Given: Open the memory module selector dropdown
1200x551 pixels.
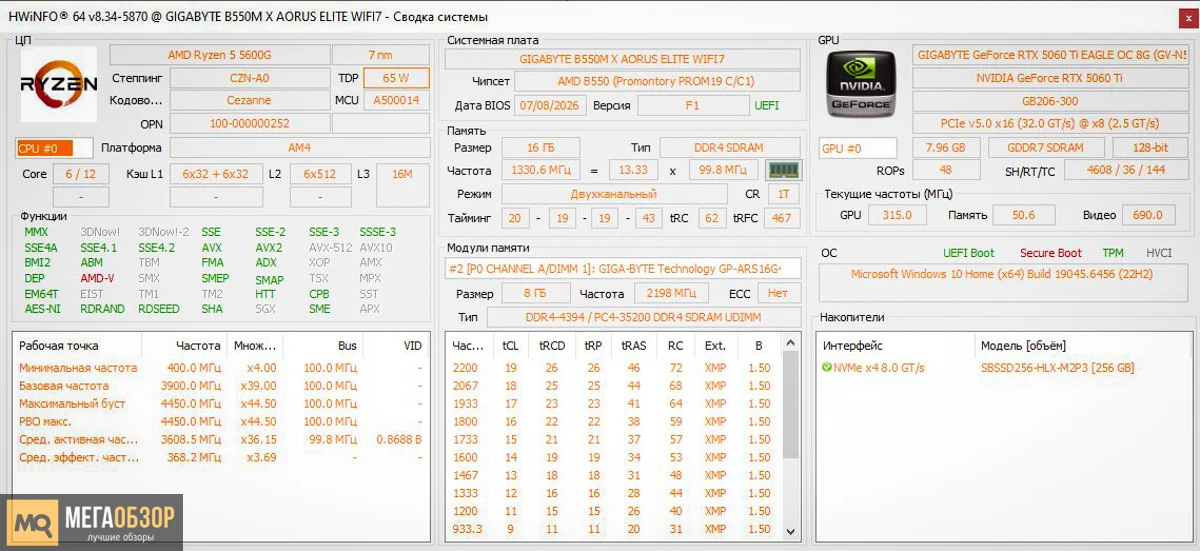Looking at the screenshot, I should click(x=622, y=268).
